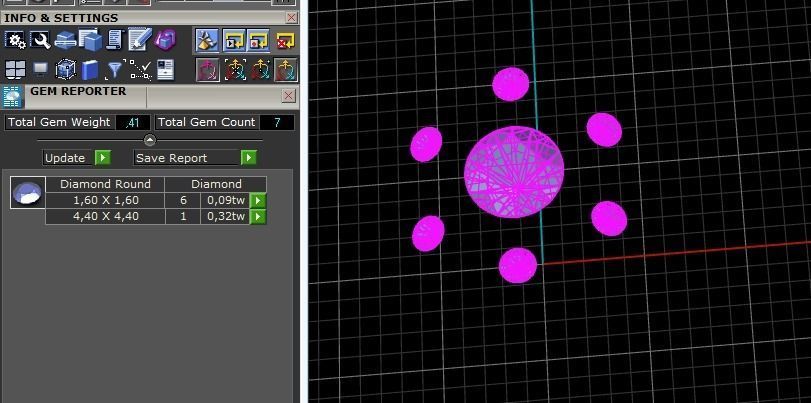Click the yellow arrow record macro icon
The height and width of the screenshot is (403, 811).
point(258,41)
